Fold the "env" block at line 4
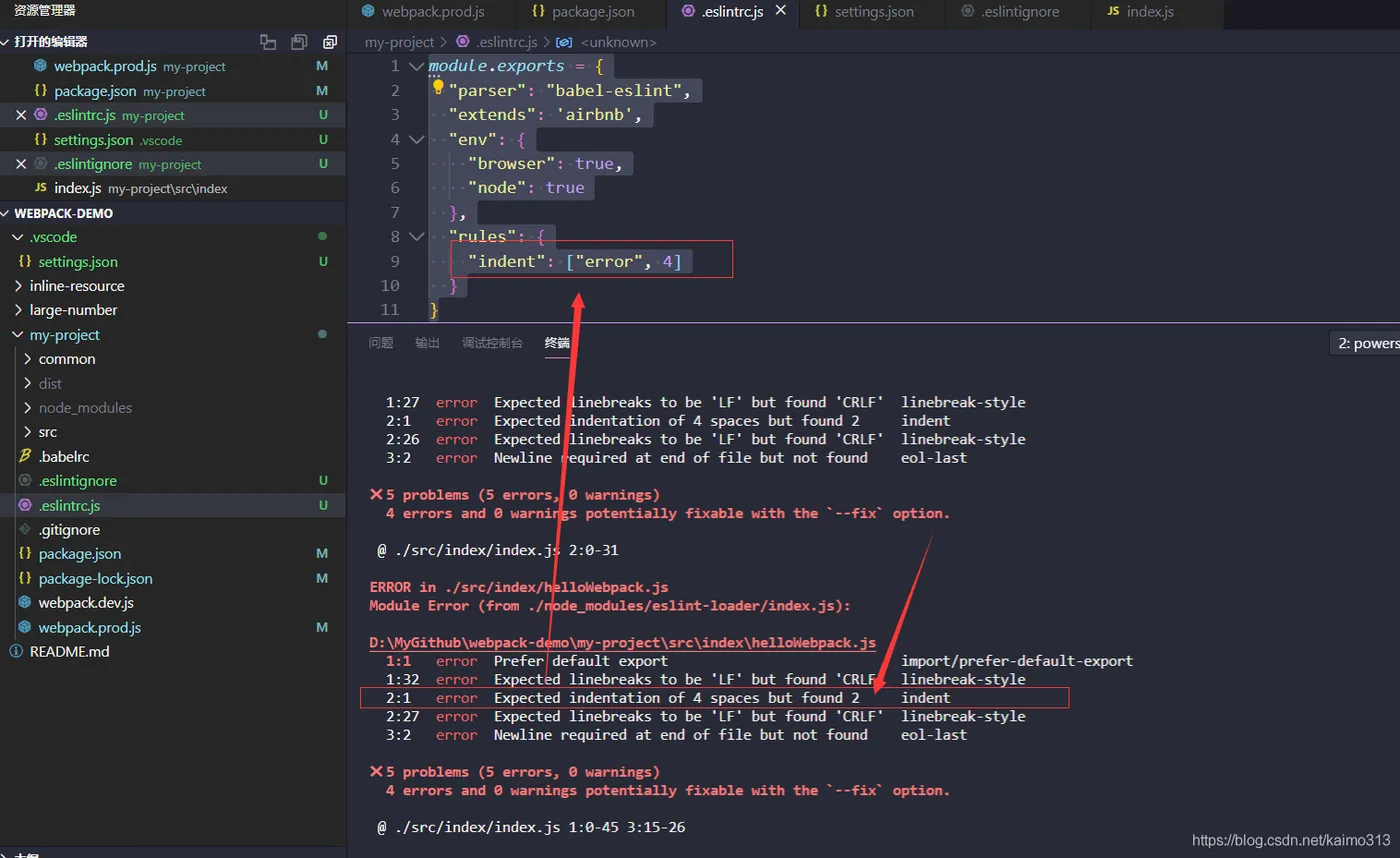Image resolution: width=1400 pixels, height=858 pixels. 416,139
